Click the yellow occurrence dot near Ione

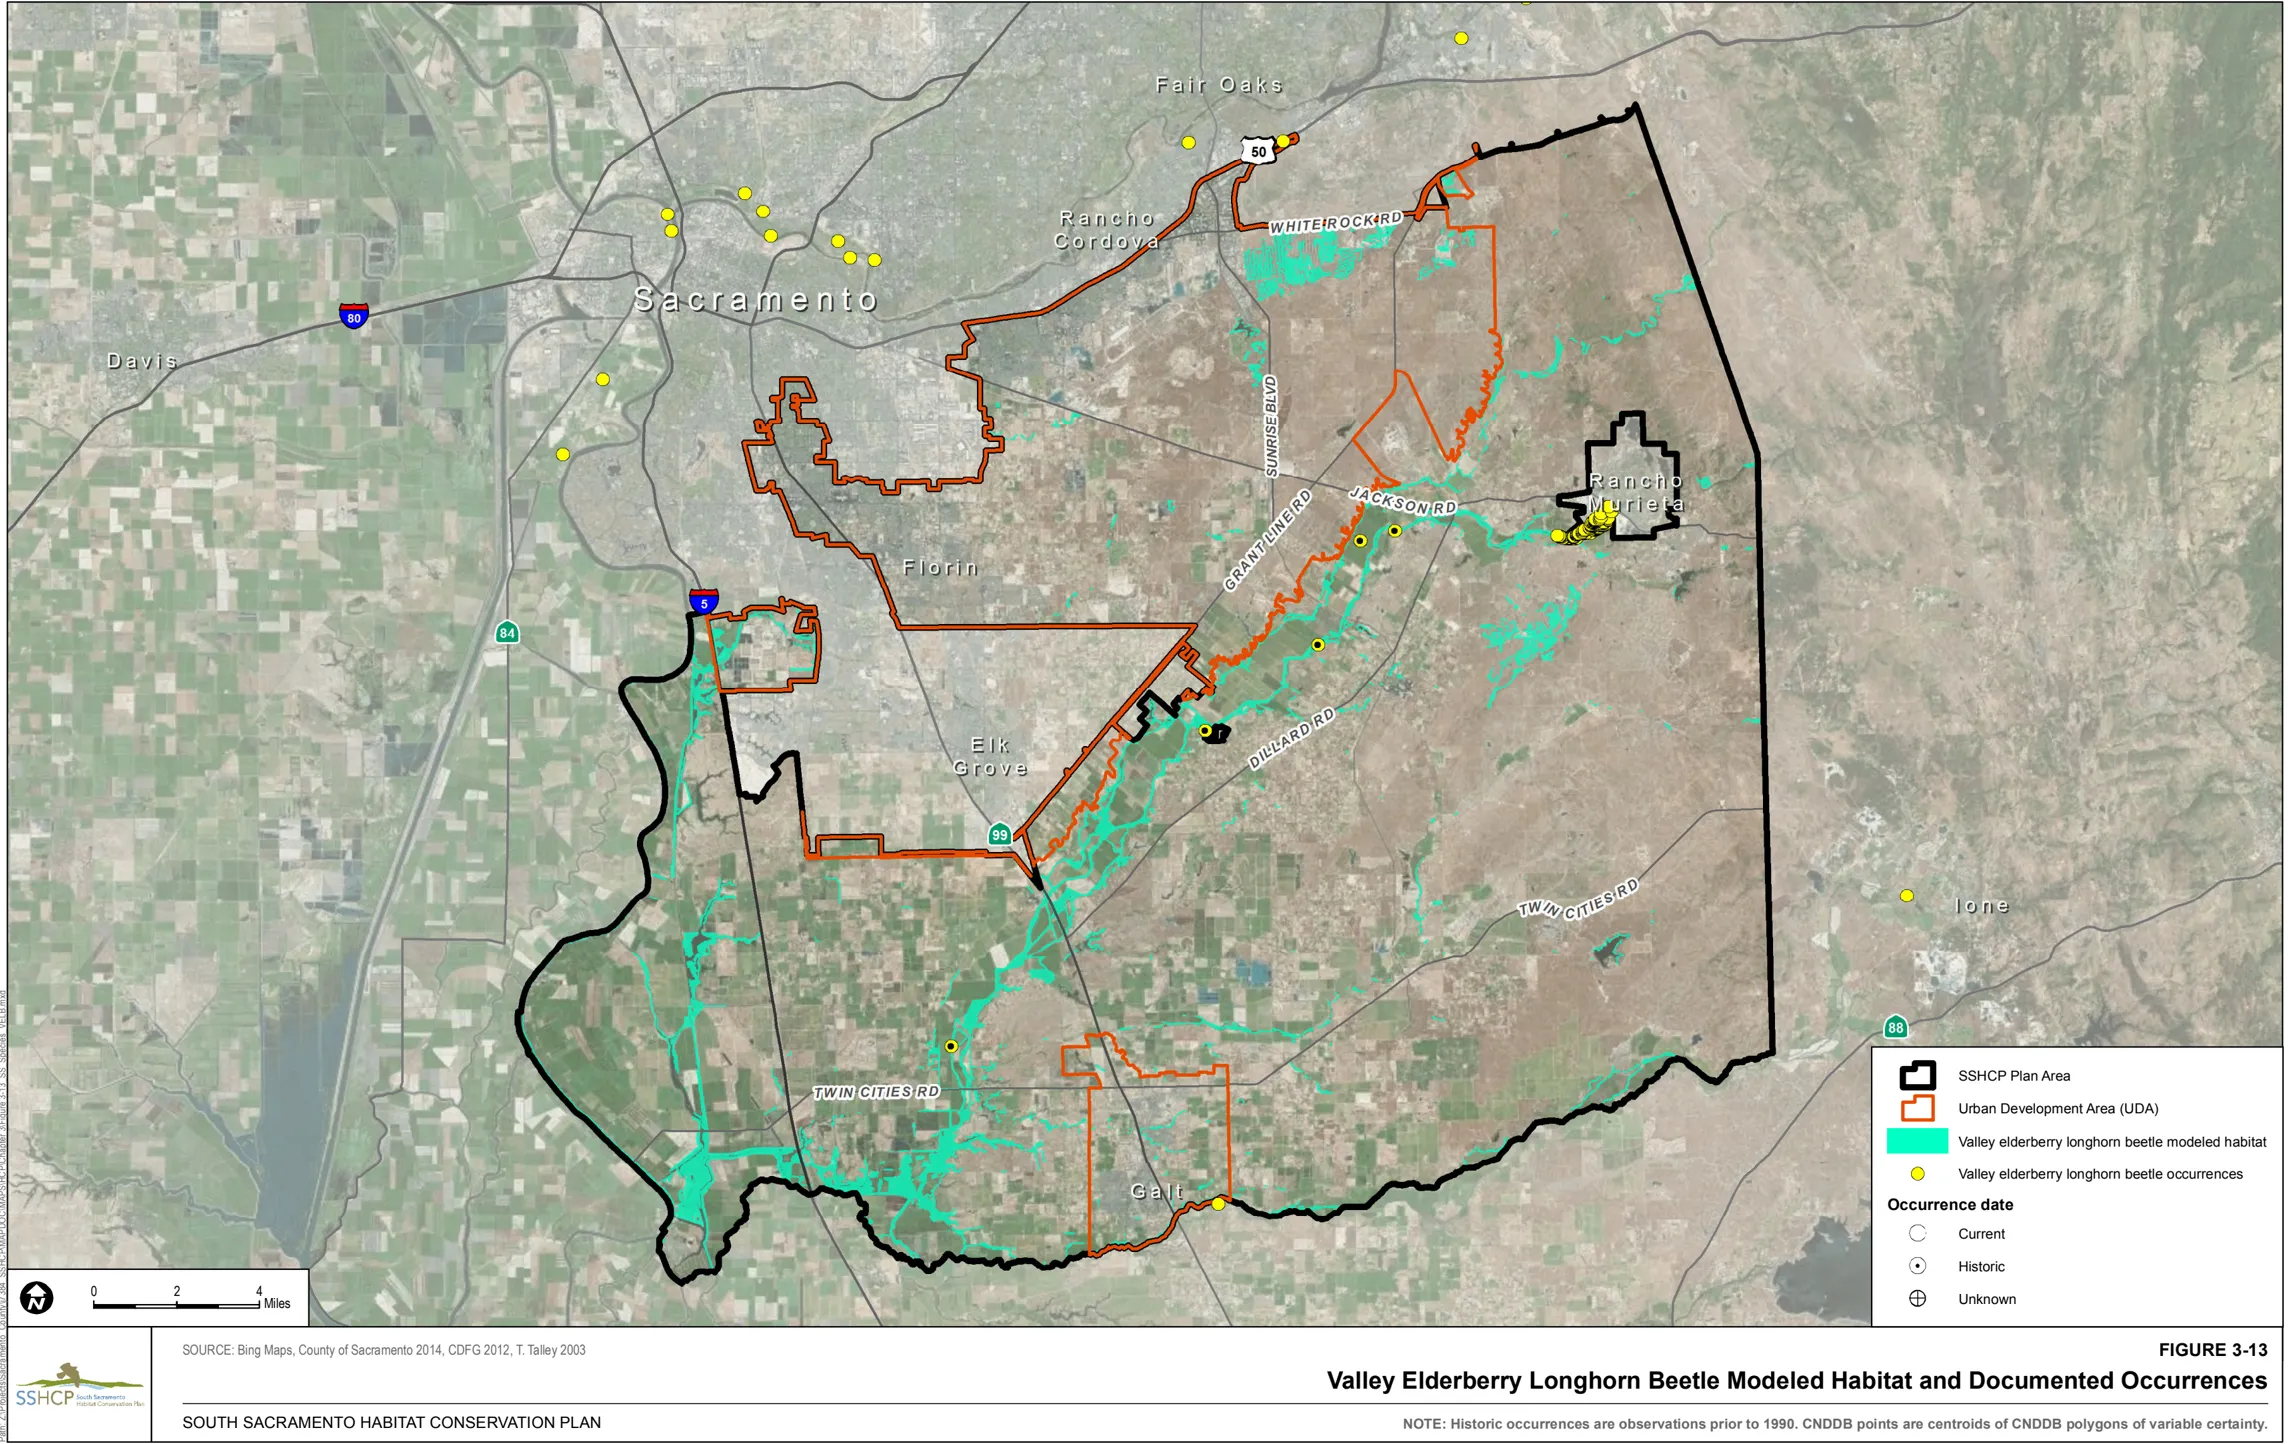click(x=1907, y=896)
